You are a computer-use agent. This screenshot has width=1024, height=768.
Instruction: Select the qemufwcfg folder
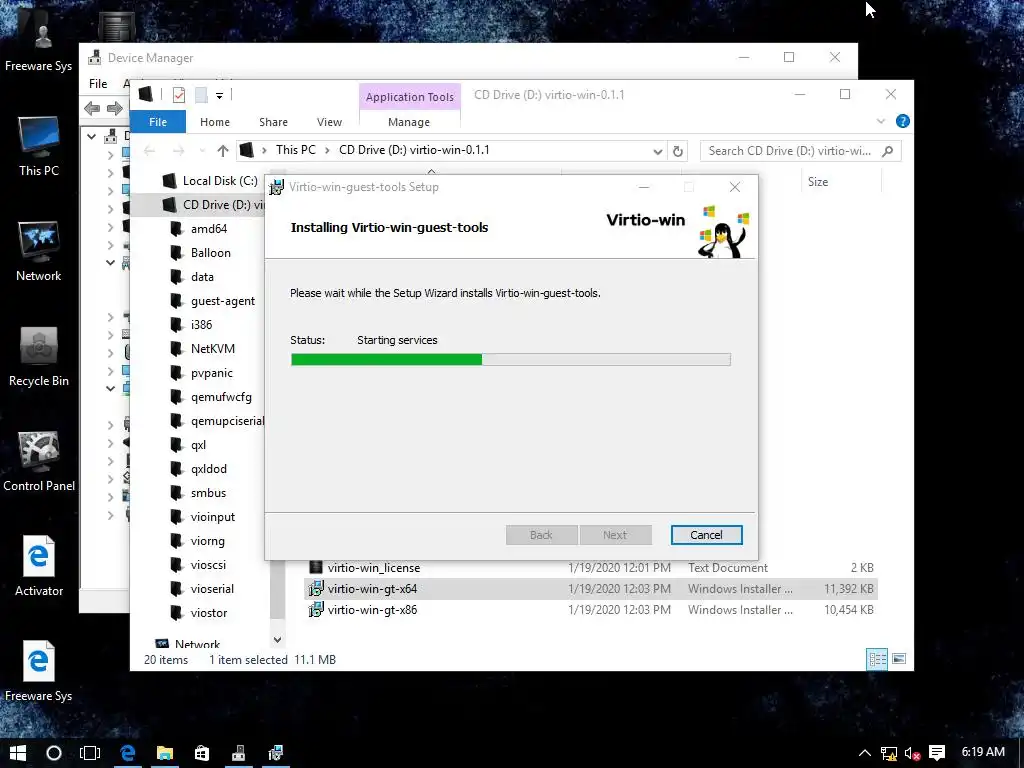point(221,397)
